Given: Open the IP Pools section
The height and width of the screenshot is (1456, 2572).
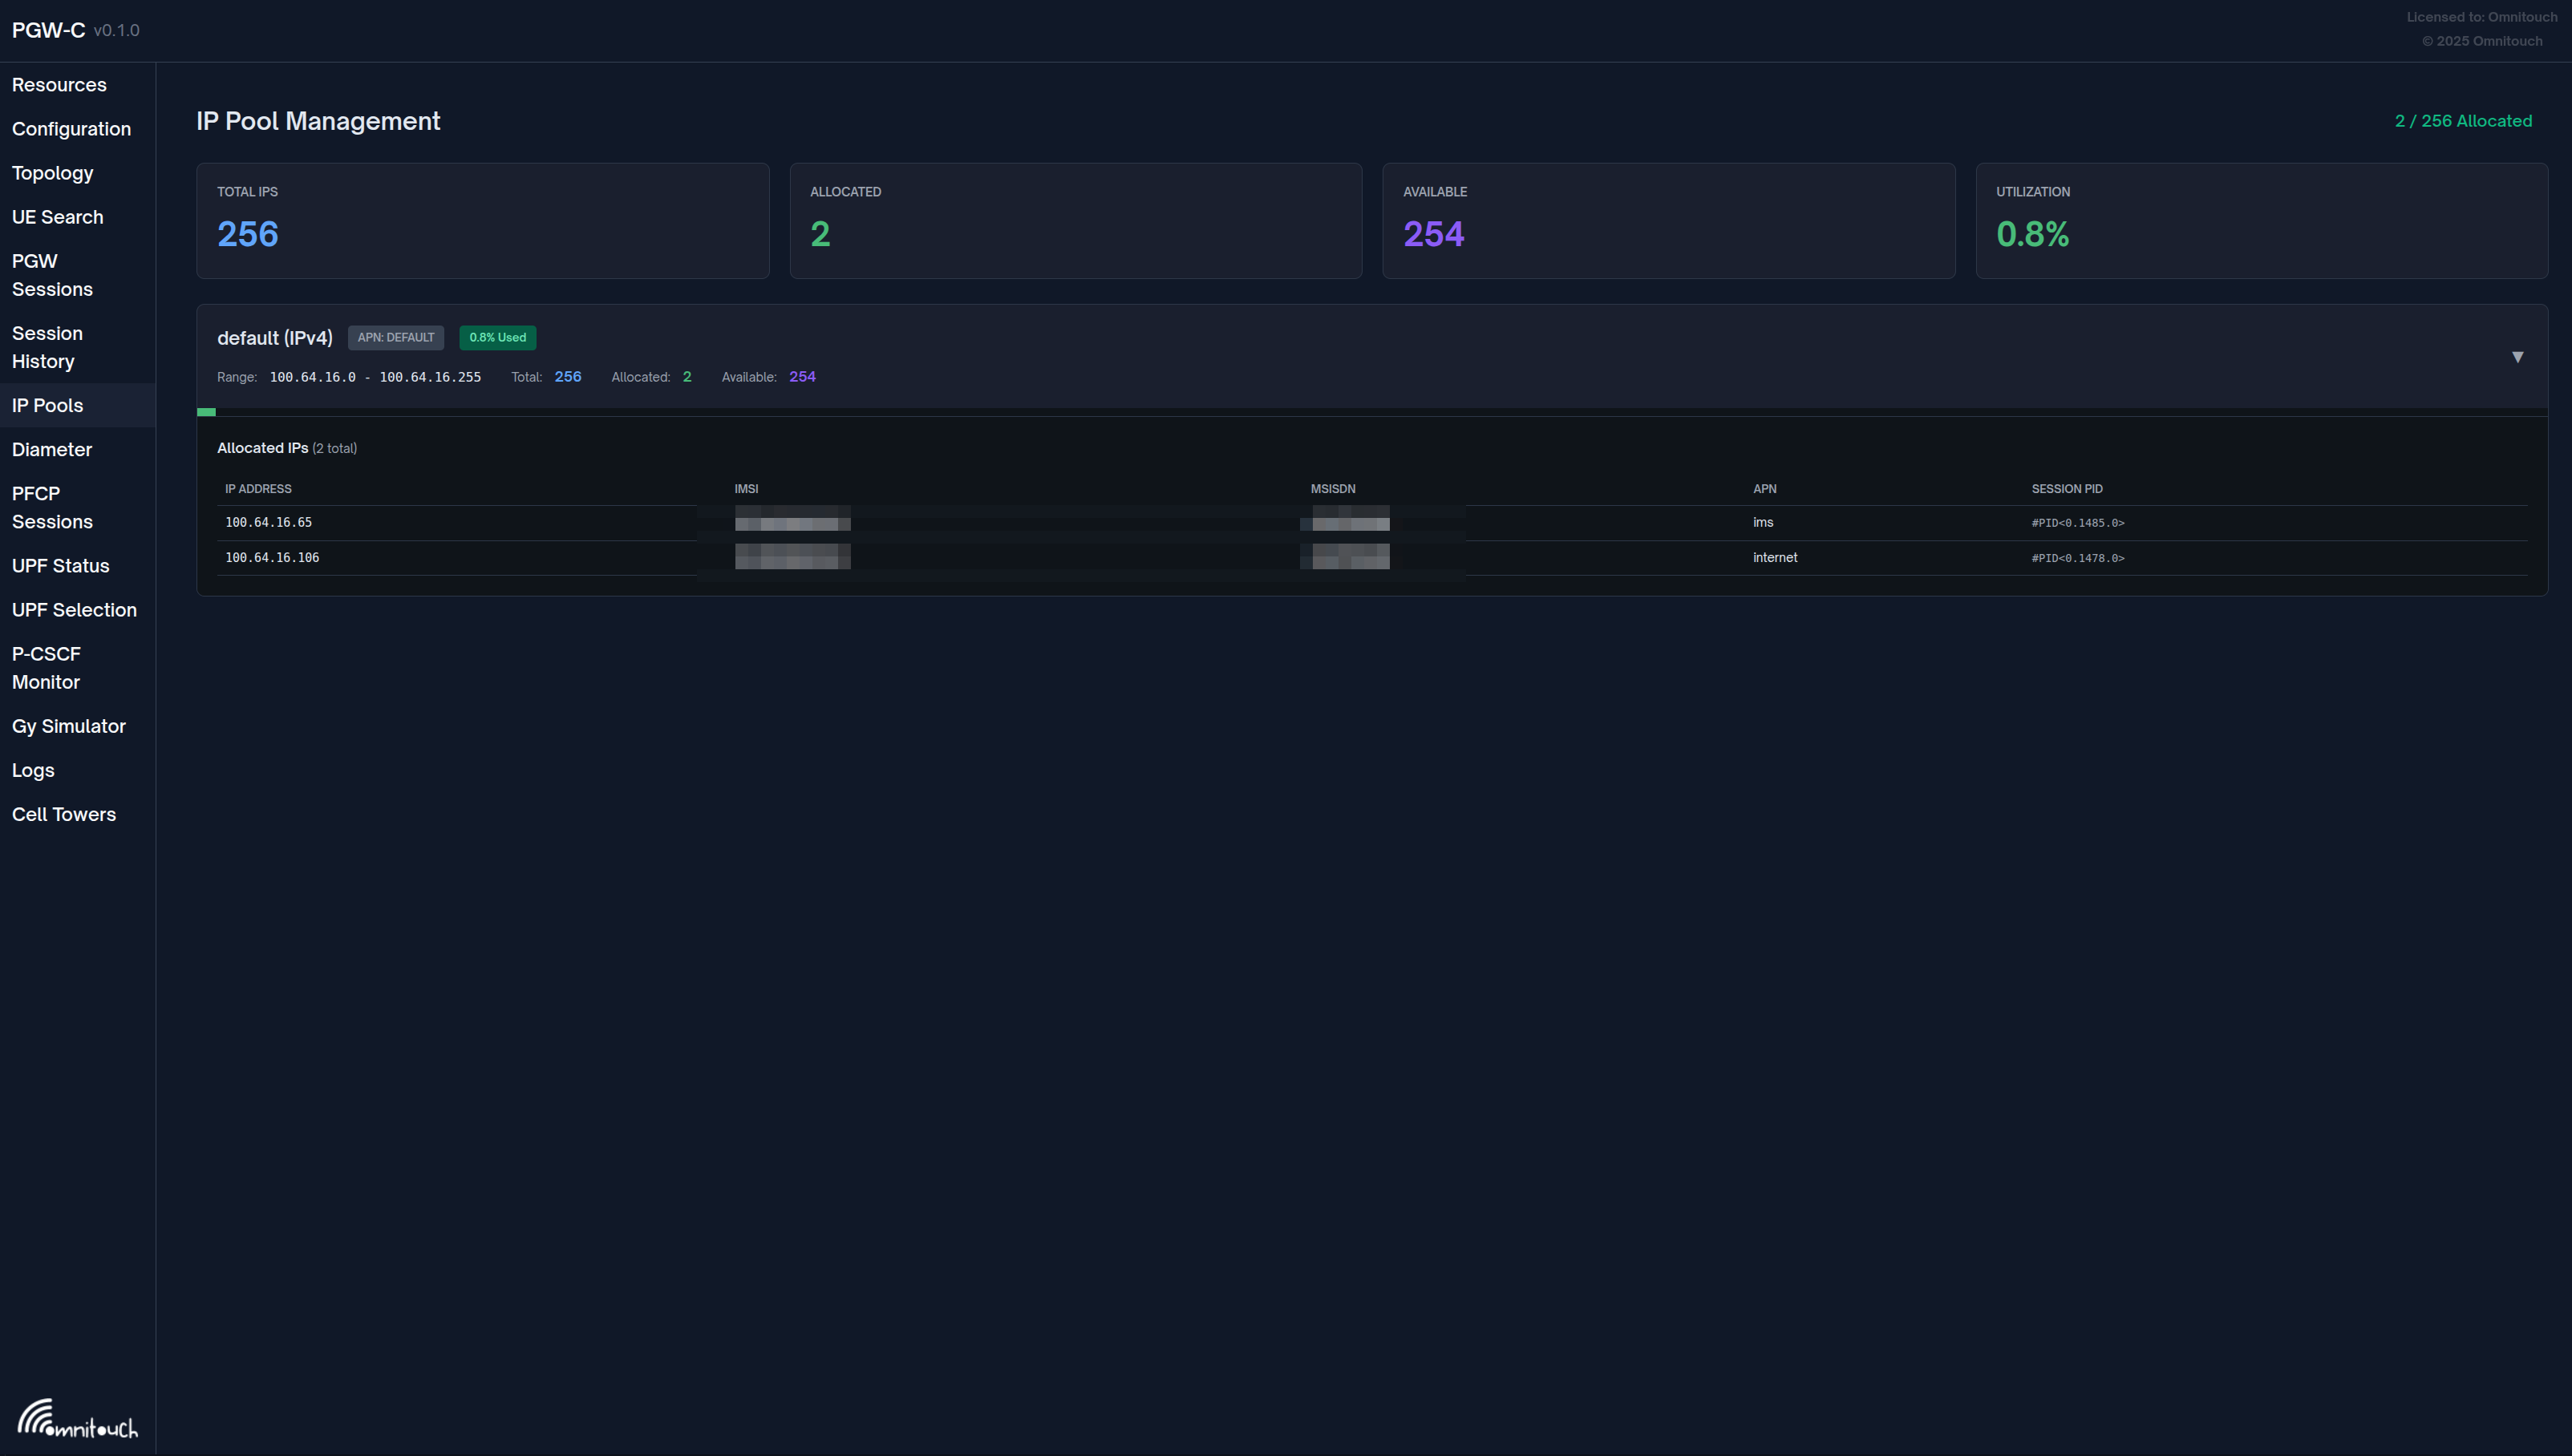Looking at the screenshot, I should click(x=47, y=405).
